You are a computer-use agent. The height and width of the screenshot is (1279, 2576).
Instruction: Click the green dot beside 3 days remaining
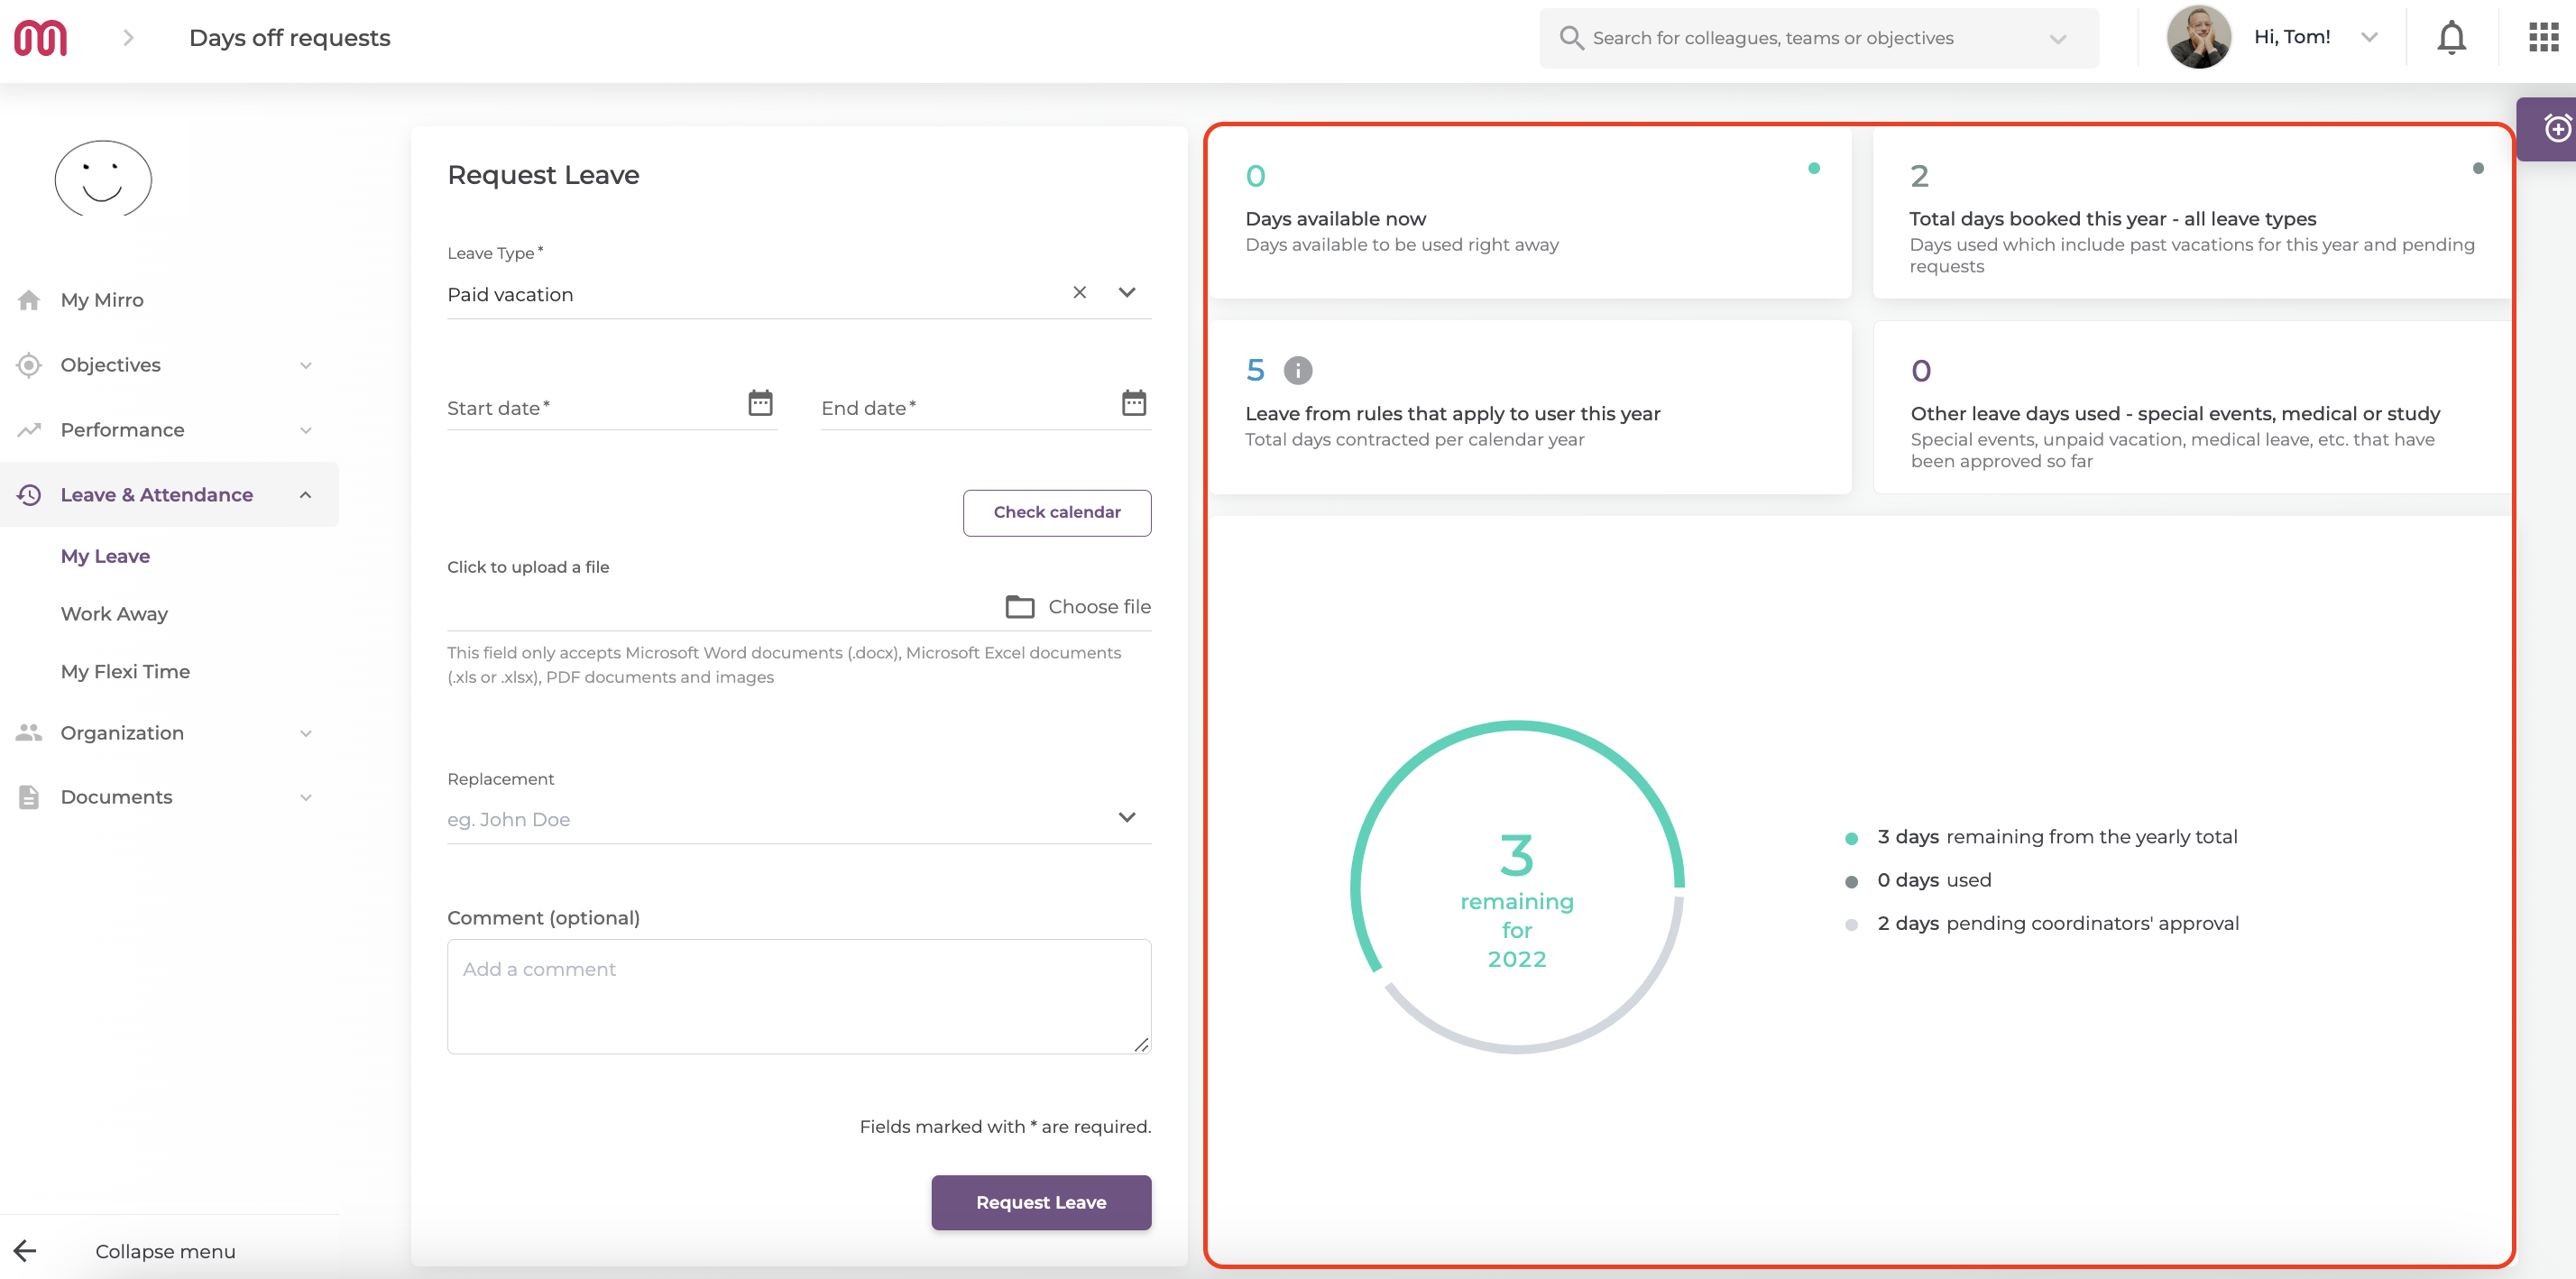pos(1851,838)
